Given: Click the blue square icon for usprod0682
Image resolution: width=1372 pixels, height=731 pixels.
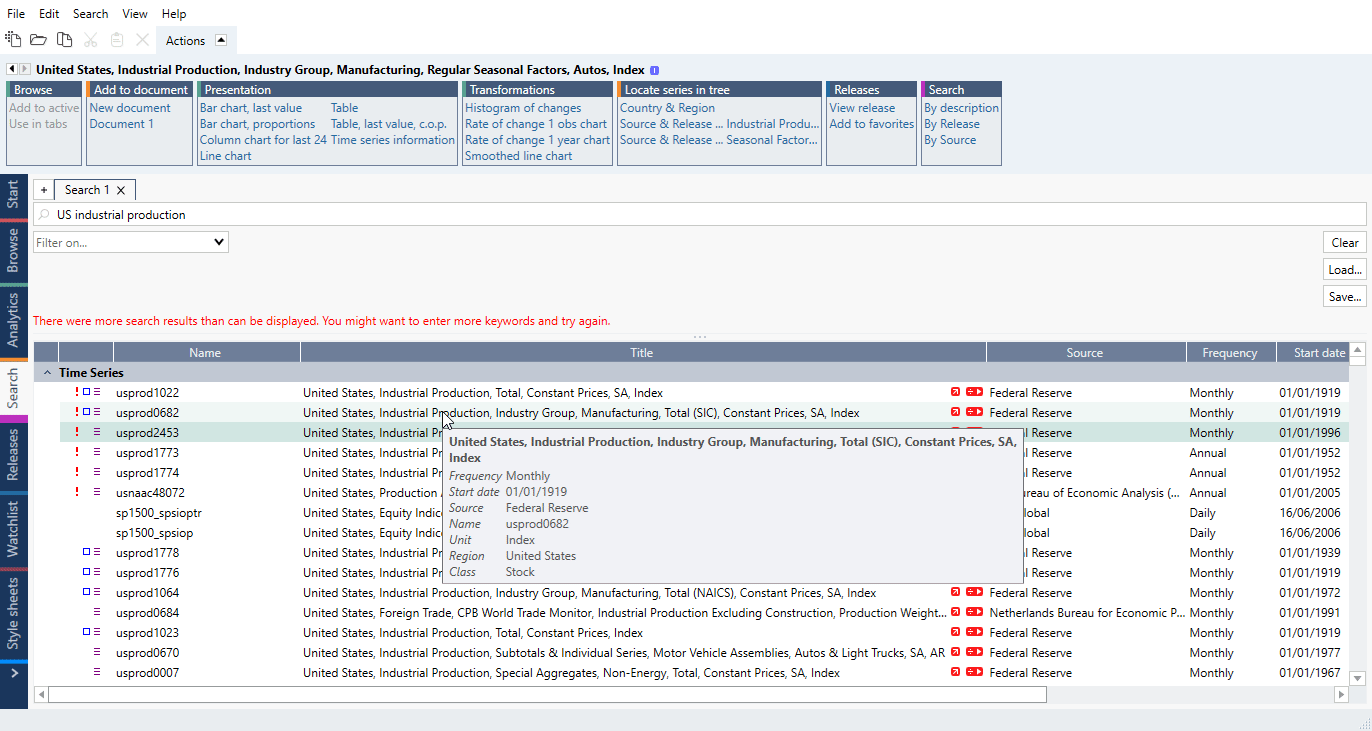Looking at the screenshot, I should 86,412.
